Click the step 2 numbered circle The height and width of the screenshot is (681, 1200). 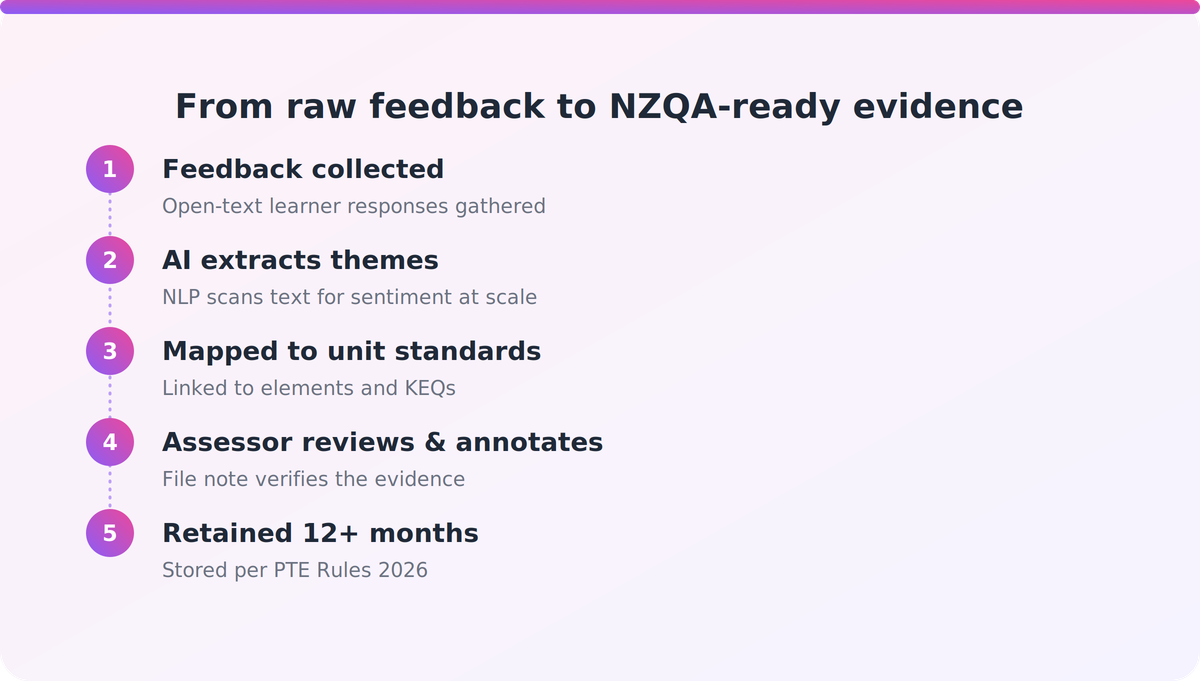pyautogui.click(x=110, y=260)
